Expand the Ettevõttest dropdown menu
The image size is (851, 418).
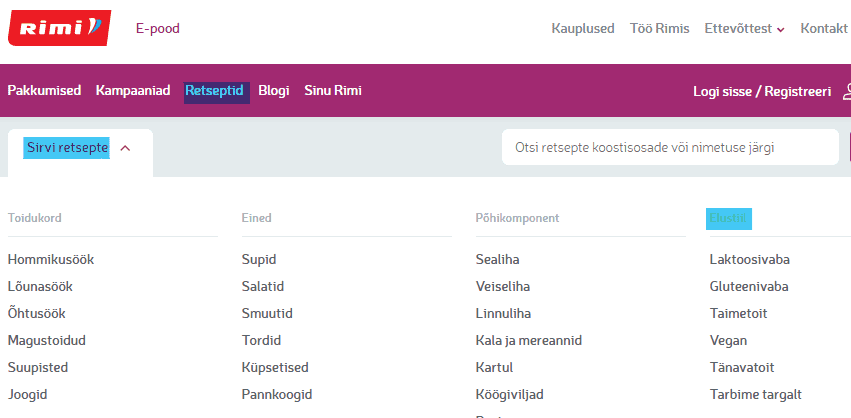[x=744, y=28]
